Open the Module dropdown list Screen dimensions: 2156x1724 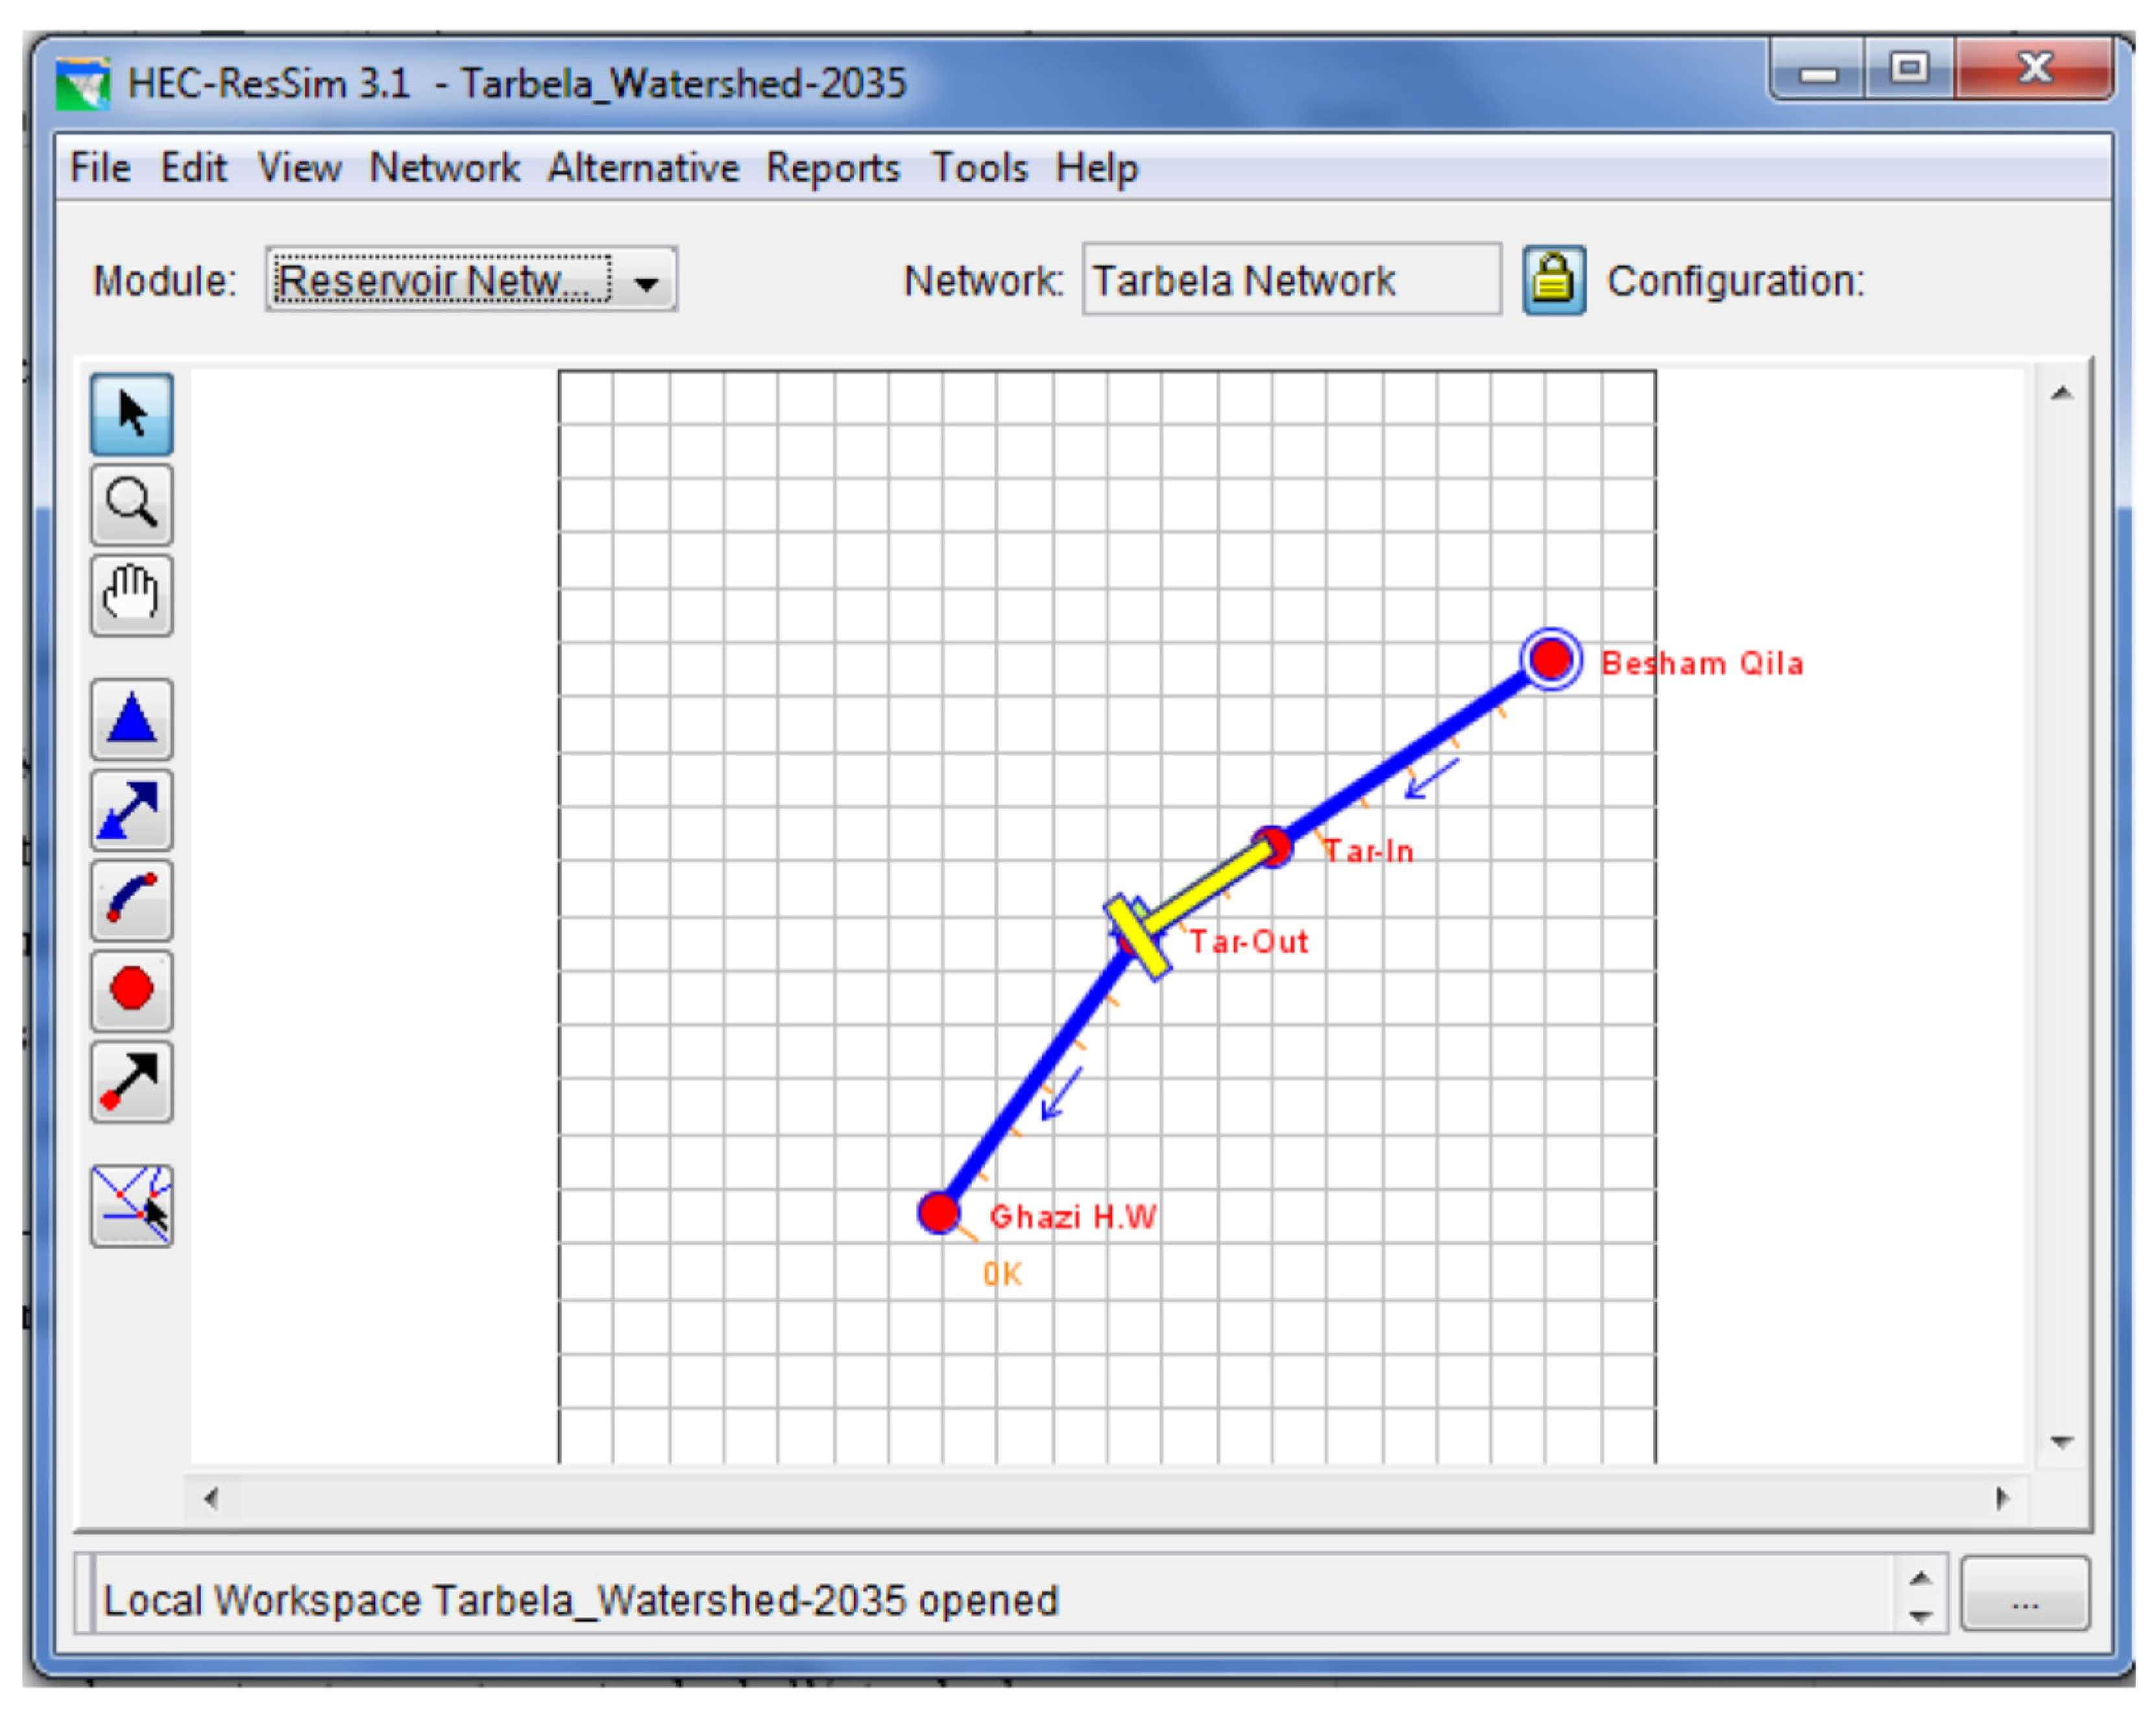pos(647,282)
